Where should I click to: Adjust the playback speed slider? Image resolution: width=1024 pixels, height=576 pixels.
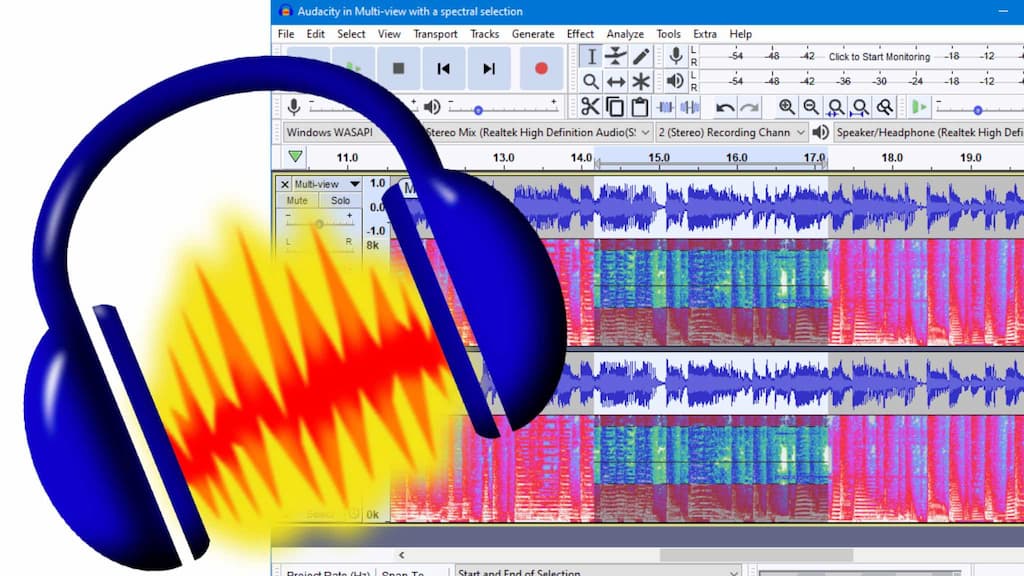(x=978, y=110)
